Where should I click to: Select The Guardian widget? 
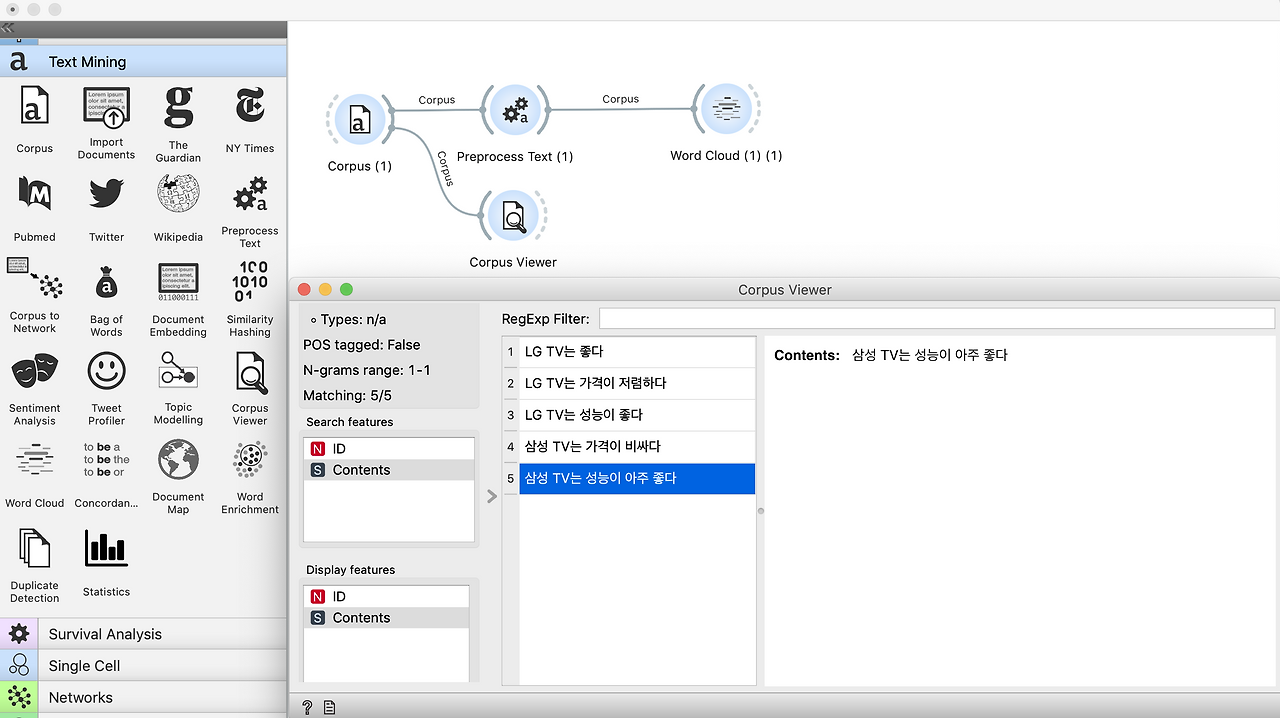(178, 123)
